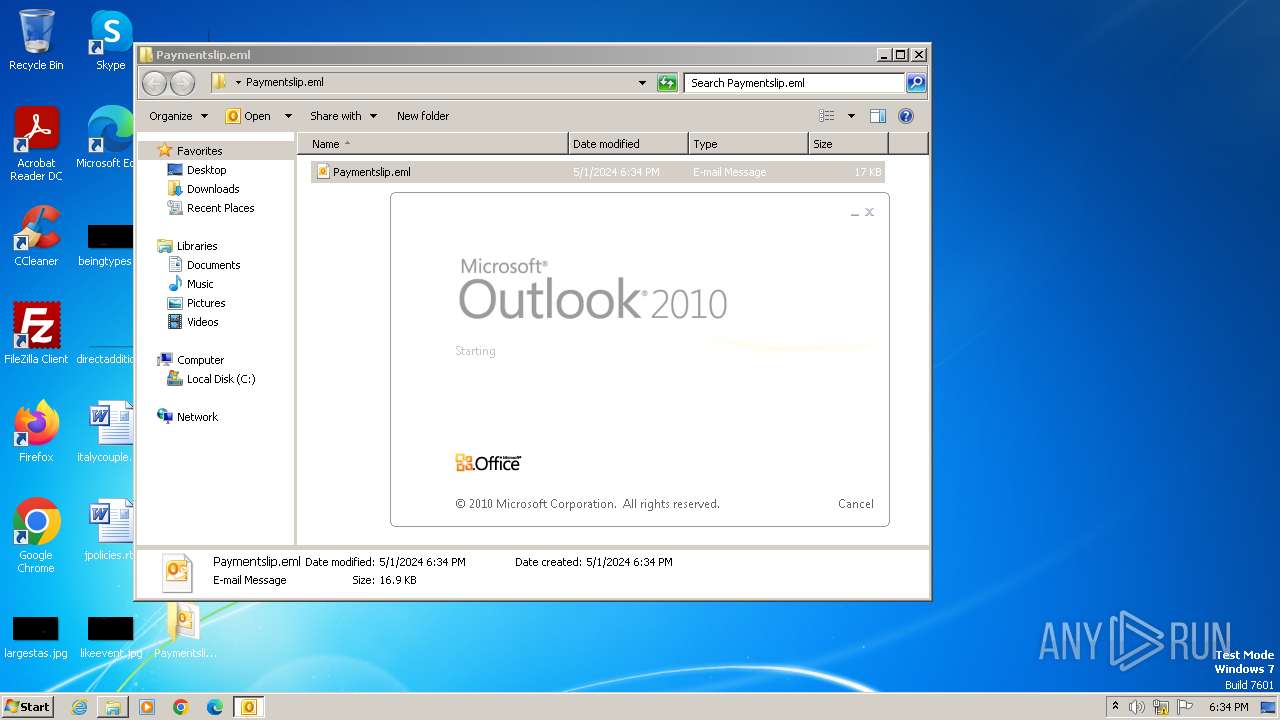Open Local Disk (C:)
1280x720 pixels.
coord(221,379)
